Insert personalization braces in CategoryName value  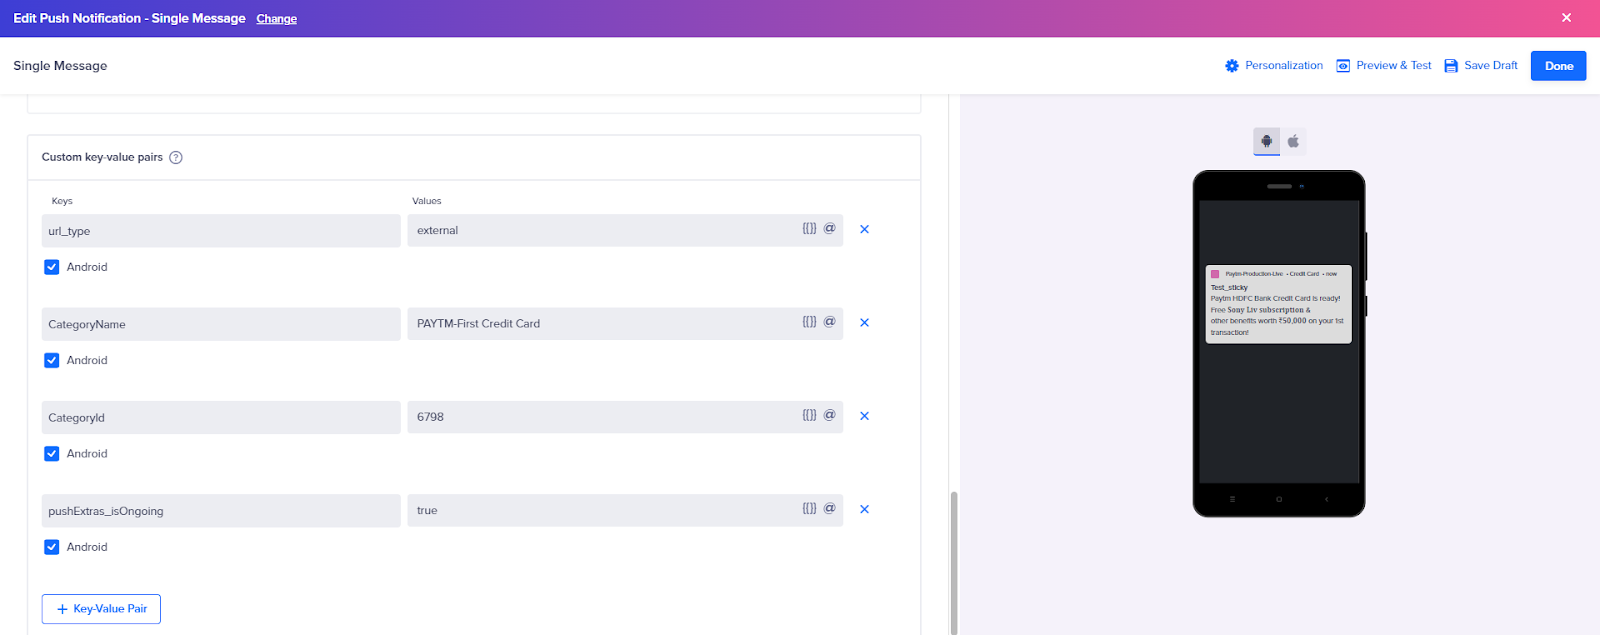click(x=809, y=322)
